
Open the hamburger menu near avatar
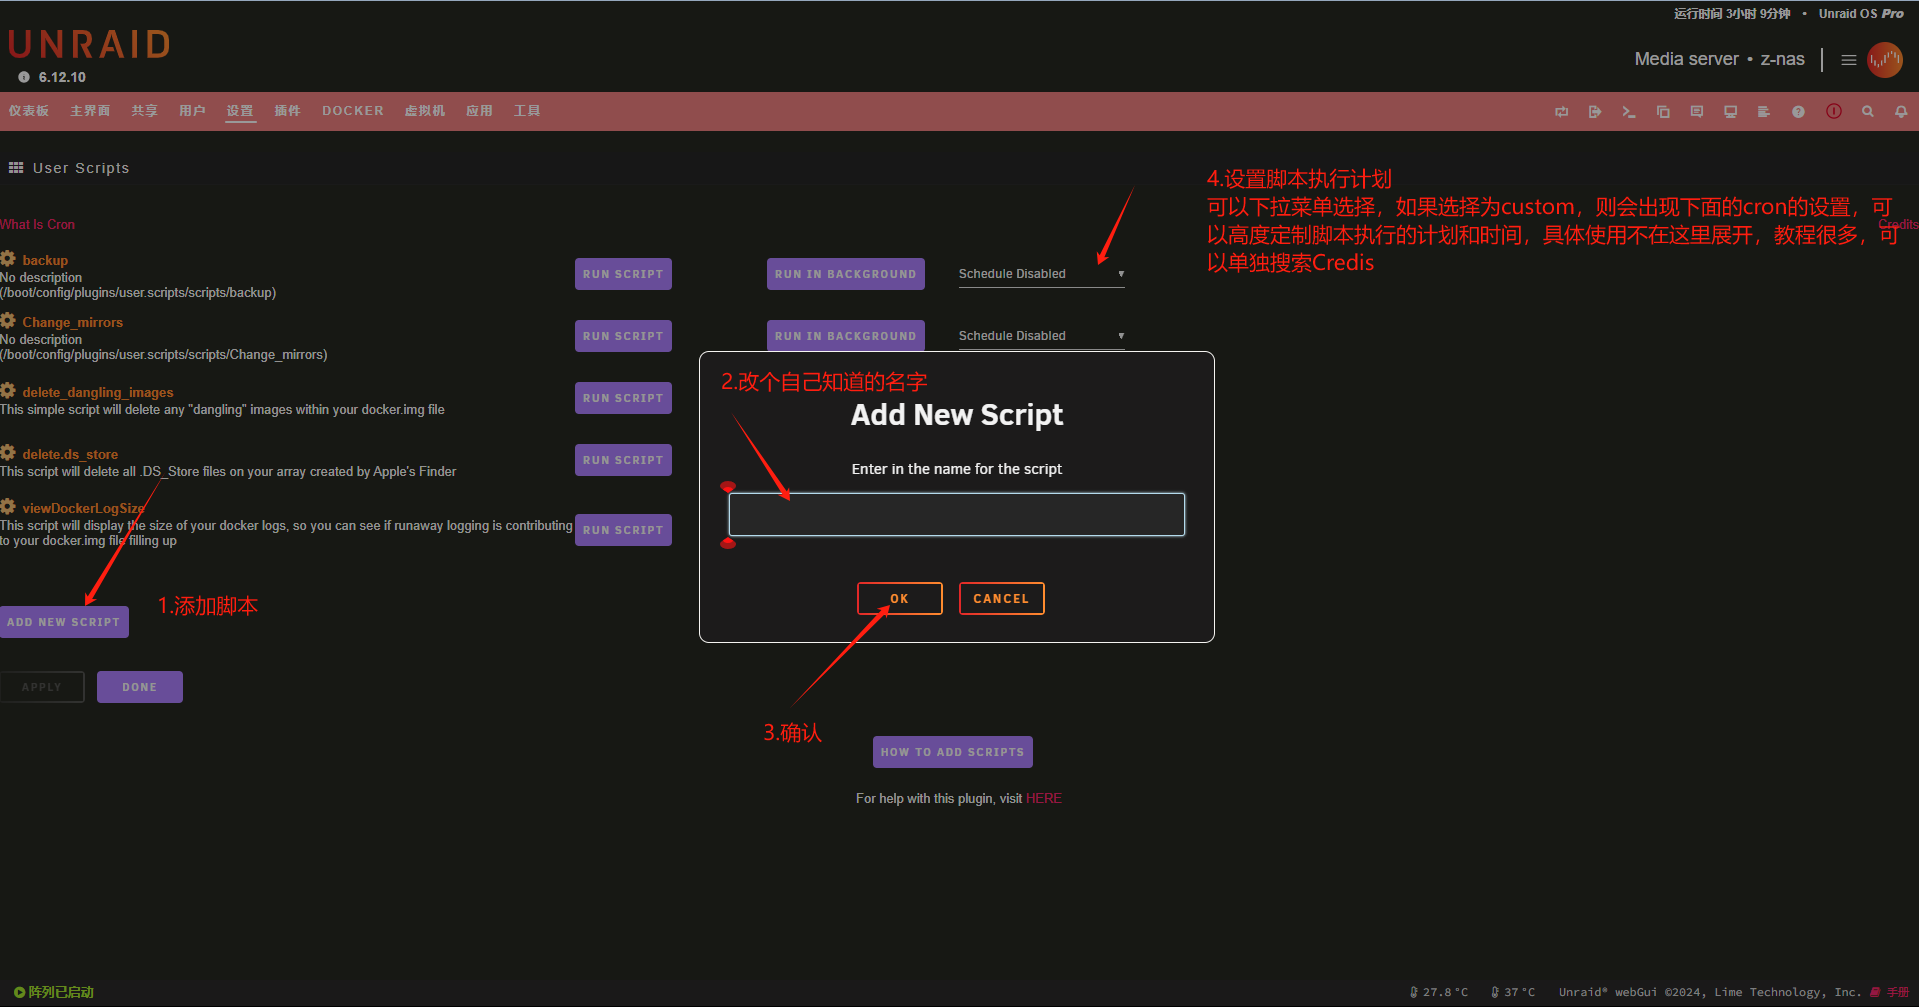(1849, 60)
